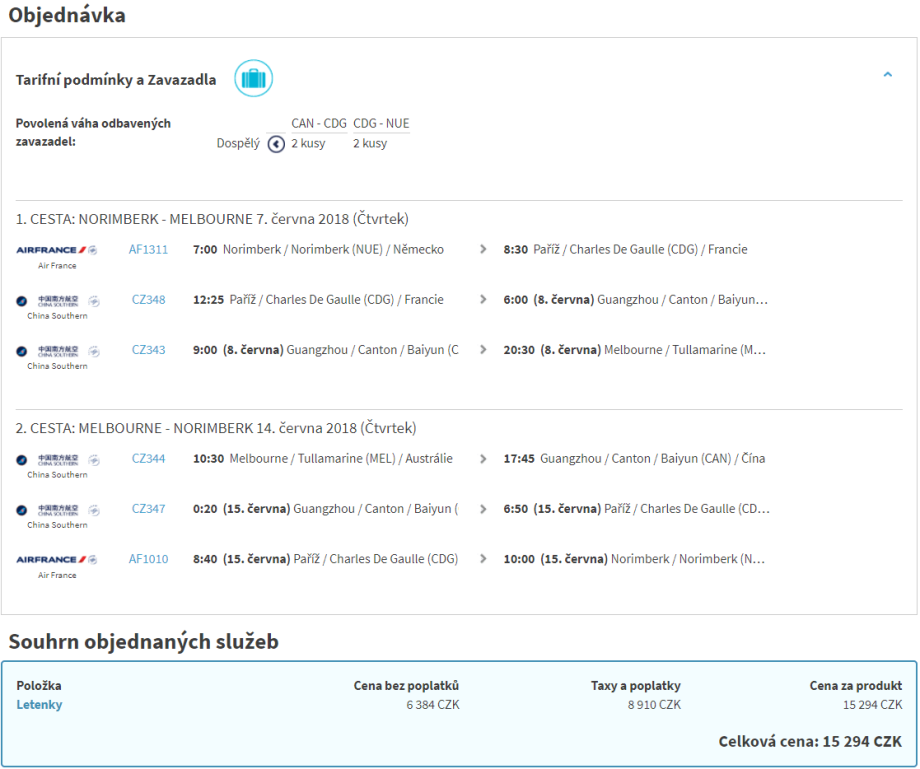The image size is (920, 769).
Task: Collapse the Tarifní podmínky a Zavazadla section
Action: tap(887, 75)
